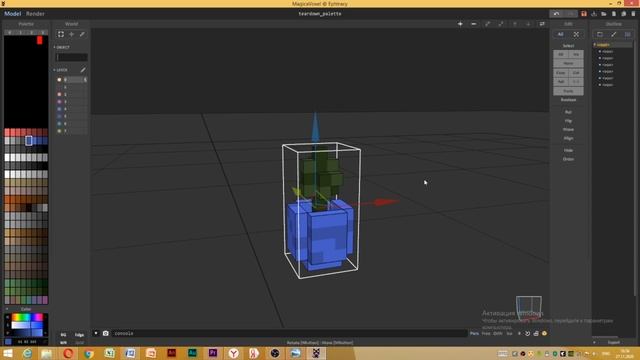Click the Paste button
Viewport: 640px width, 360px height.
tap(568, 91)
